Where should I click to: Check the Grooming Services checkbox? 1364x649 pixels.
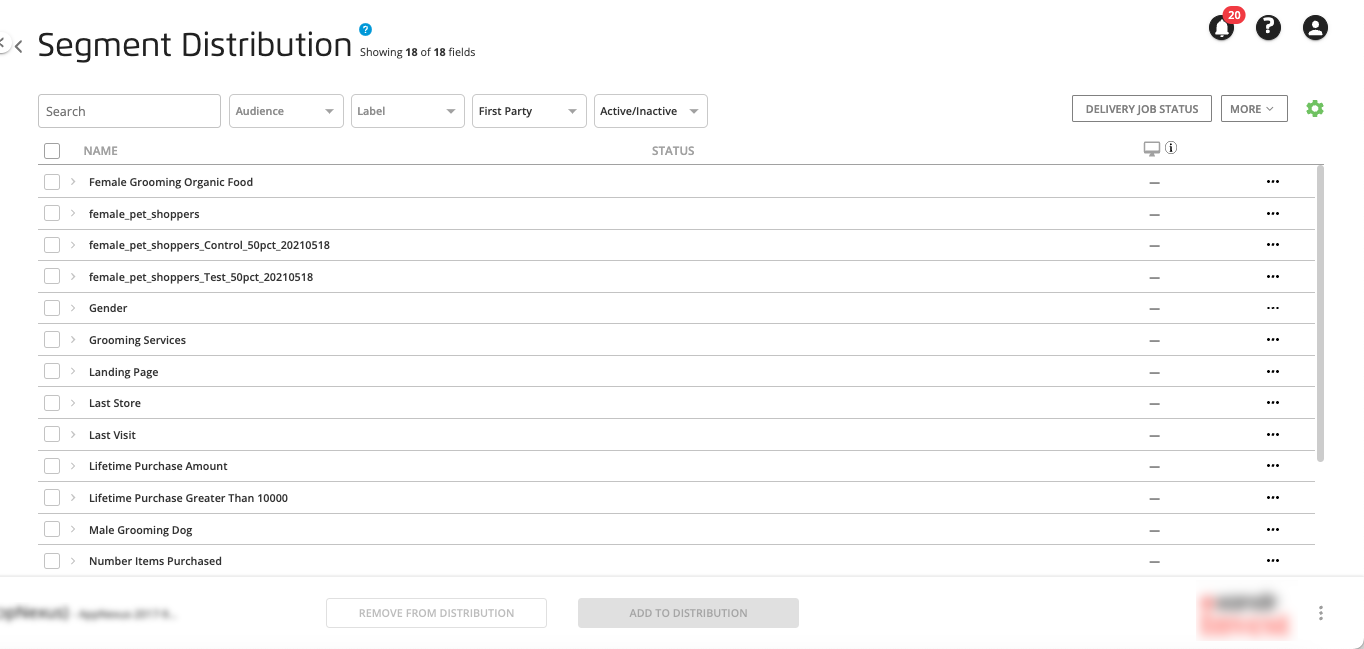coord(52,340)
